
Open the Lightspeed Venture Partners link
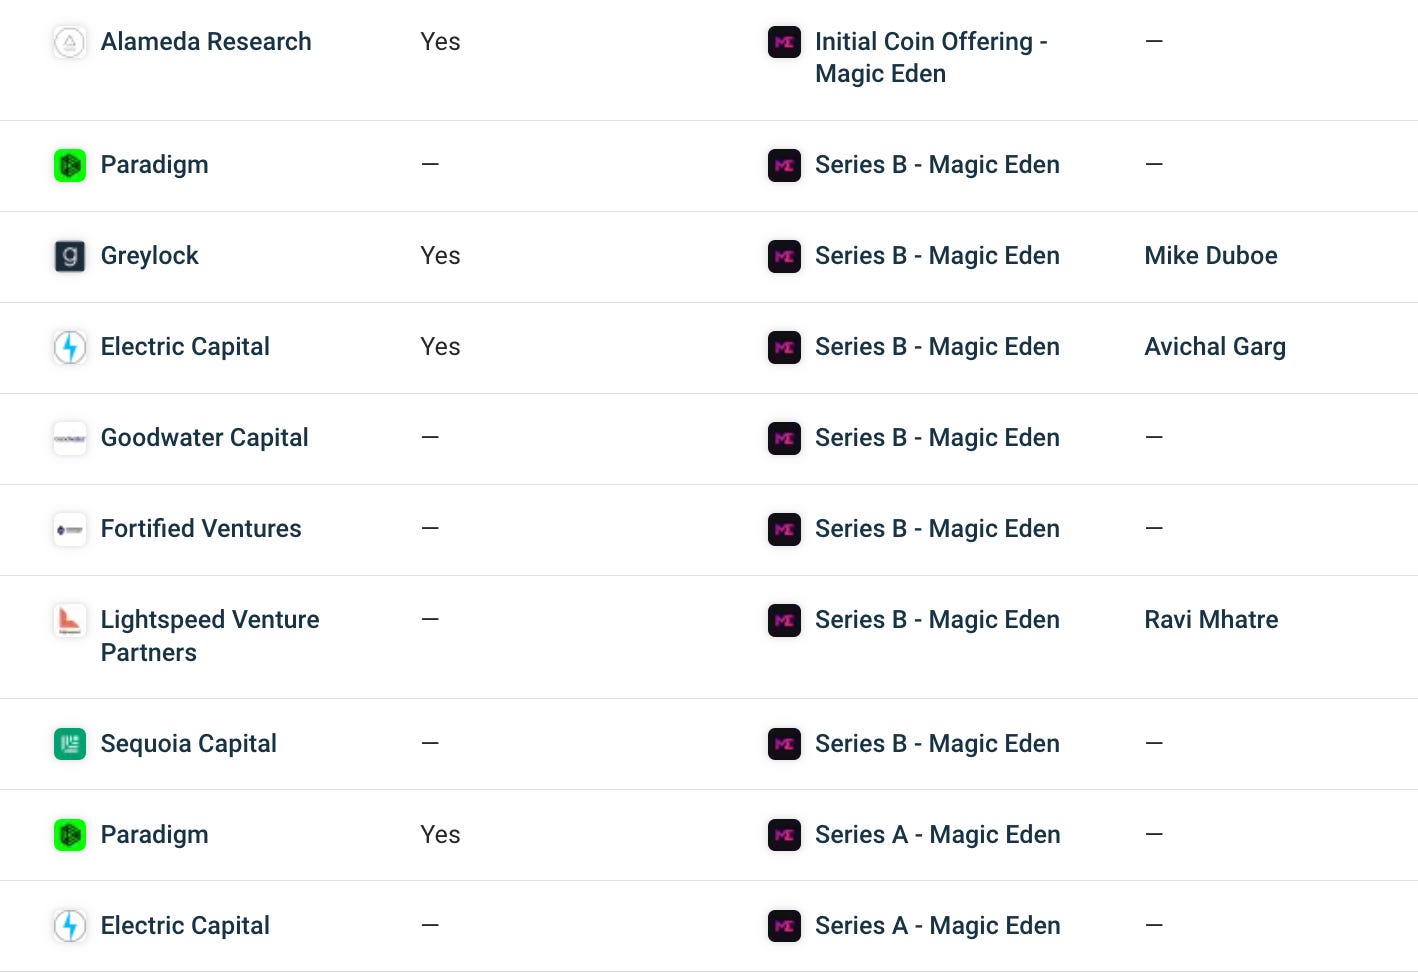[210, 636]
